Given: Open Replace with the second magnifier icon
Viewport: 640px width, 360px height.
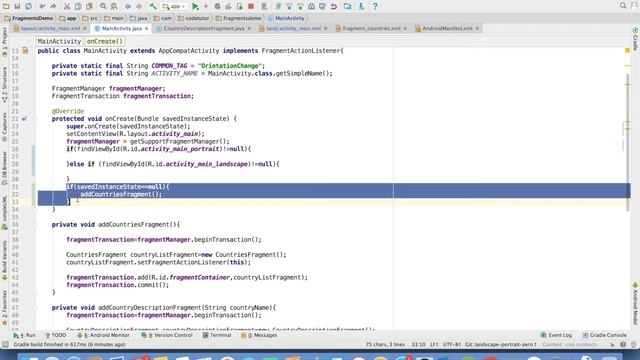Looking at the screenshot, I should 114,6.
